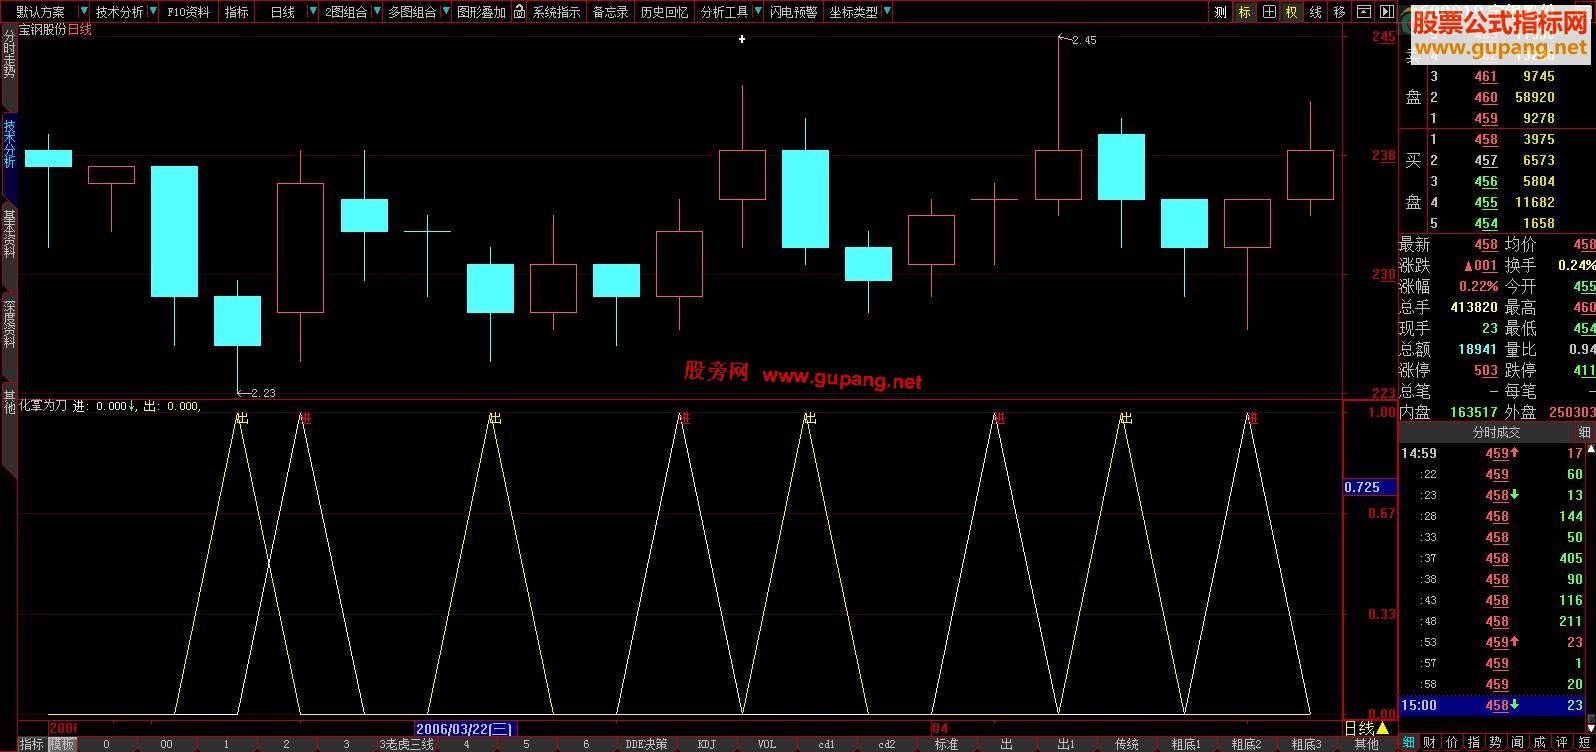Select the 线 line drawing icon
Screen dimensions: 1596x752
click(x=1316, y=12)
